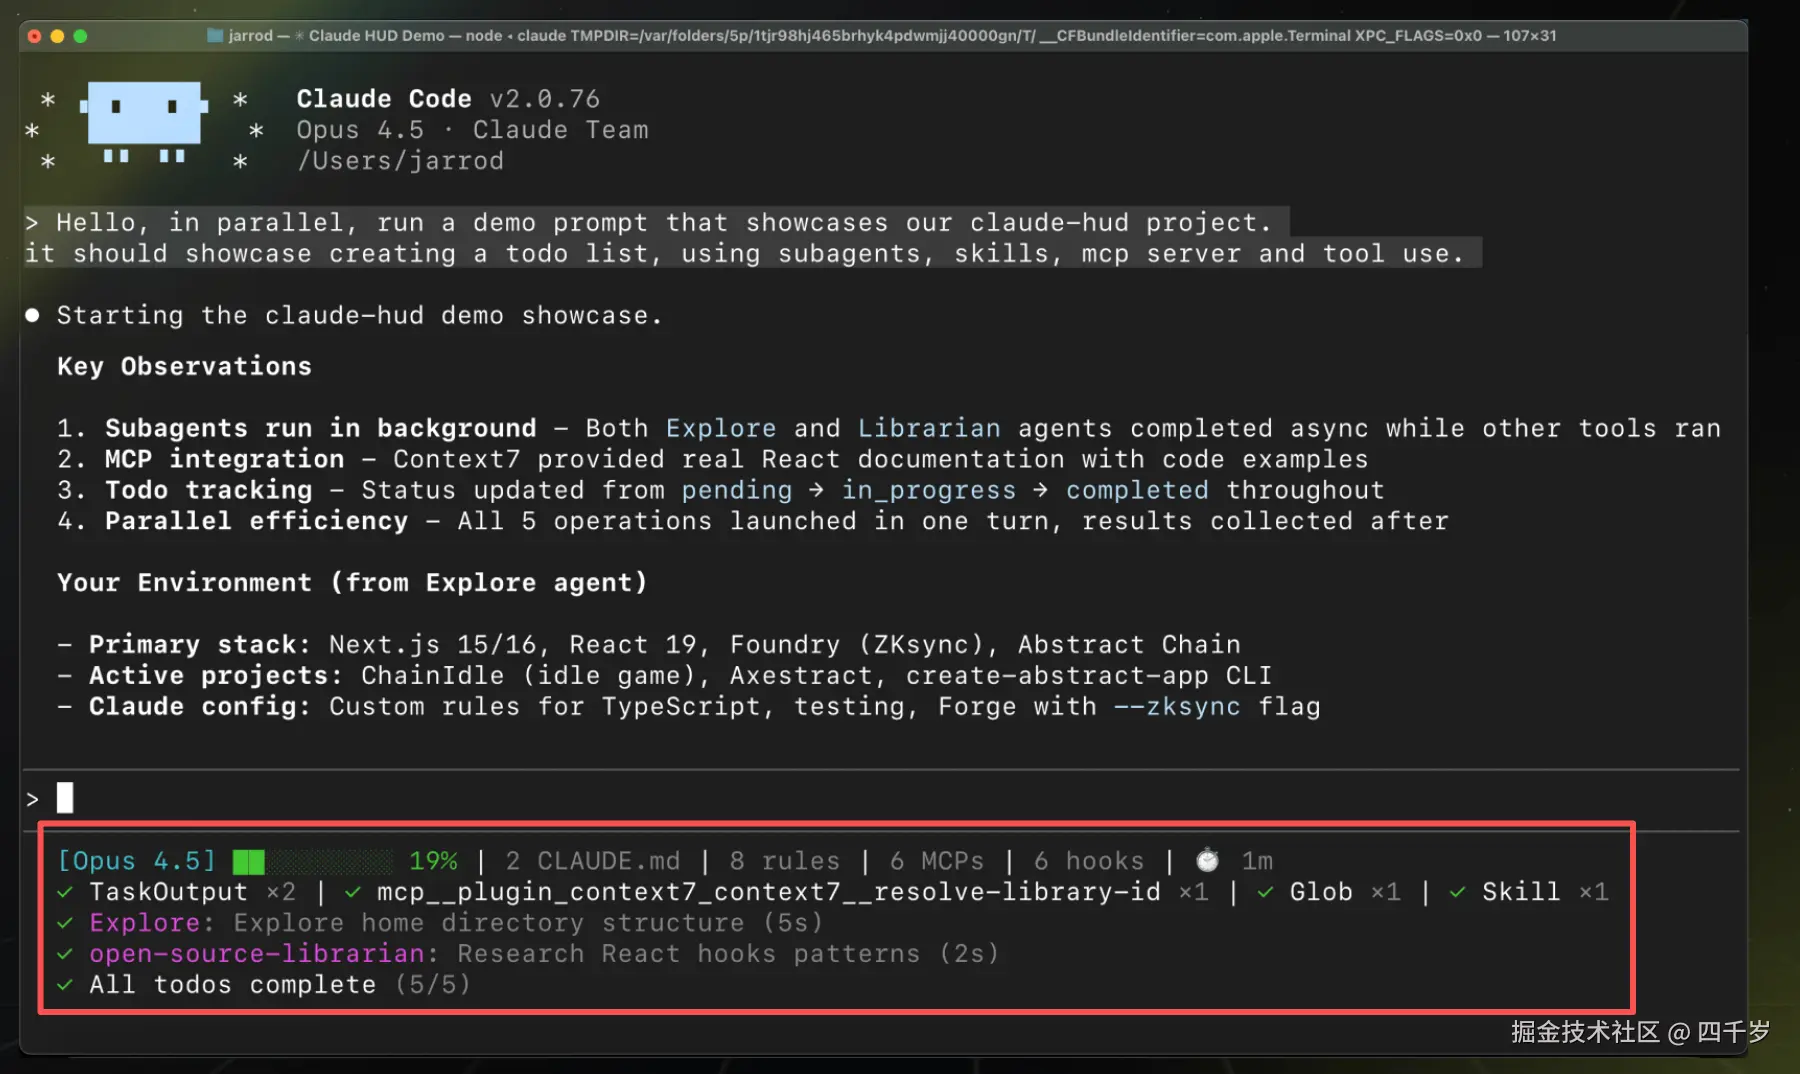Click the blue 'completed' status word
Image resolution: width=1800 pixels, height=1074 pixels.
pos(1137,490)
